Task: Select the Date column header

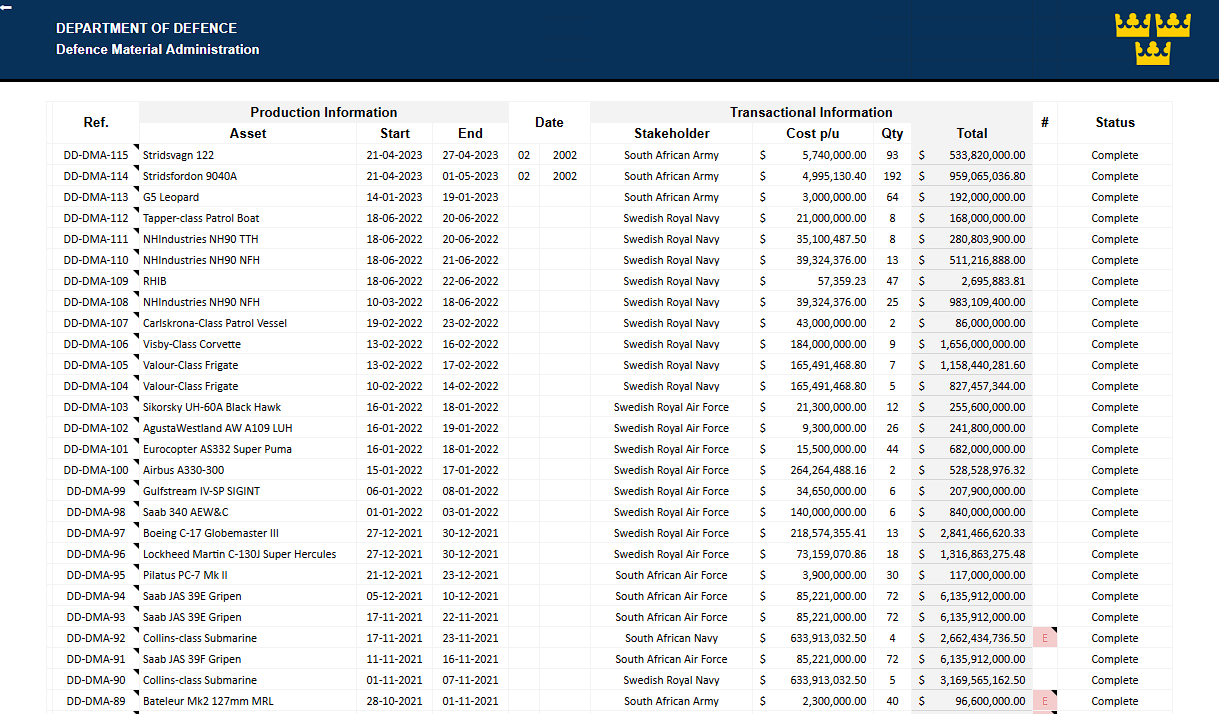Action: [x=549, y=122]
